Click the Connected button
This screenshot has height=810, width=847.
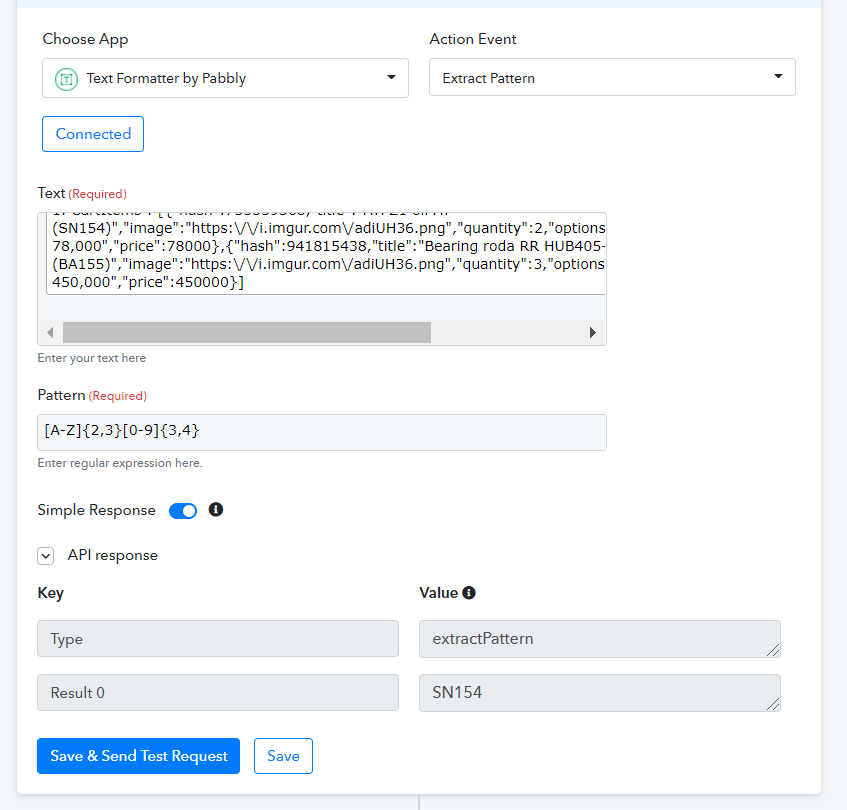click(x=93, y=134)
